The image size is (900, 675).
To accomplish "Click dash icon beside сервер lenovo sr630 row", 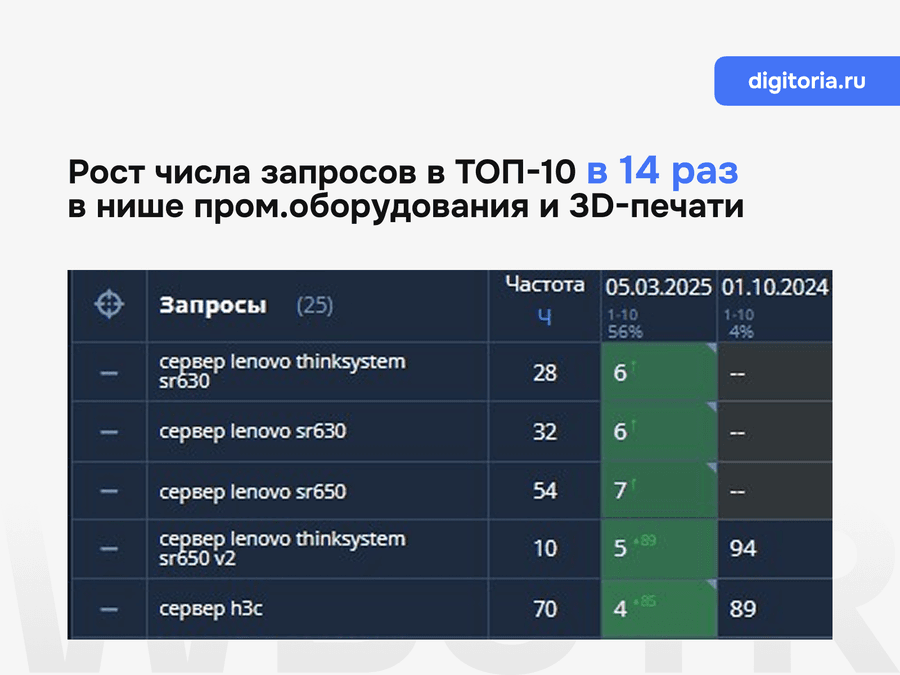I will click(x=110, y=432).
